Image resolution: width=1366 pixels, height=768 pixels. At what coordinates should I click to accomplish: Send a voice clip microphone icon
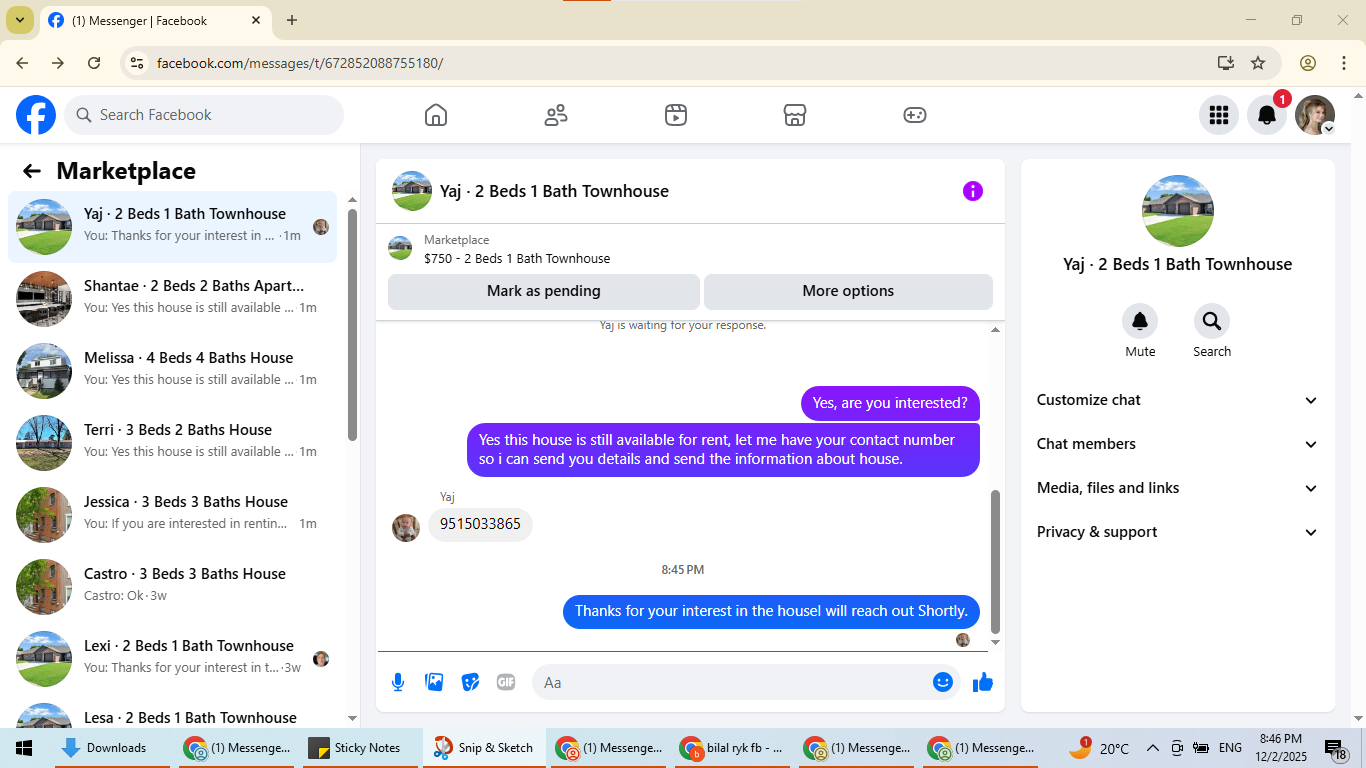pos(398,682)
